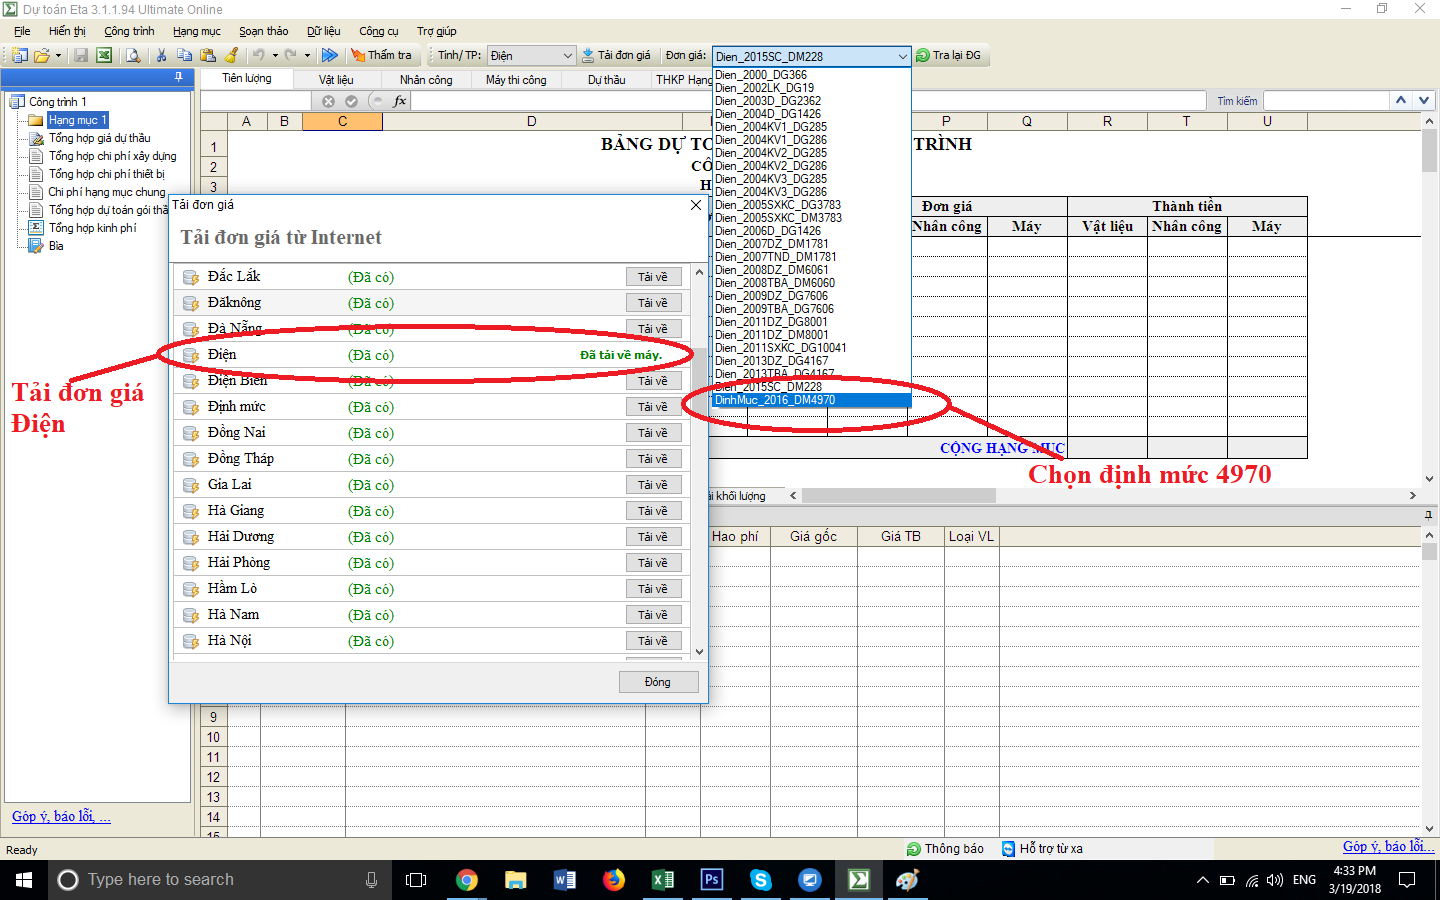Open the Dữ liệu menu

(323, 31)
